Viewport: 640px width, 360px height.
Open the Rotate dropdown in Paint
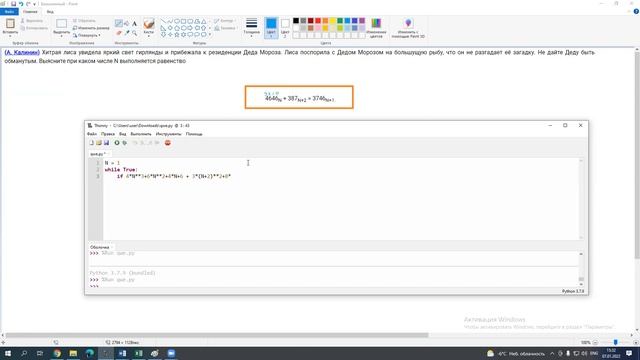tap(87, 36)
